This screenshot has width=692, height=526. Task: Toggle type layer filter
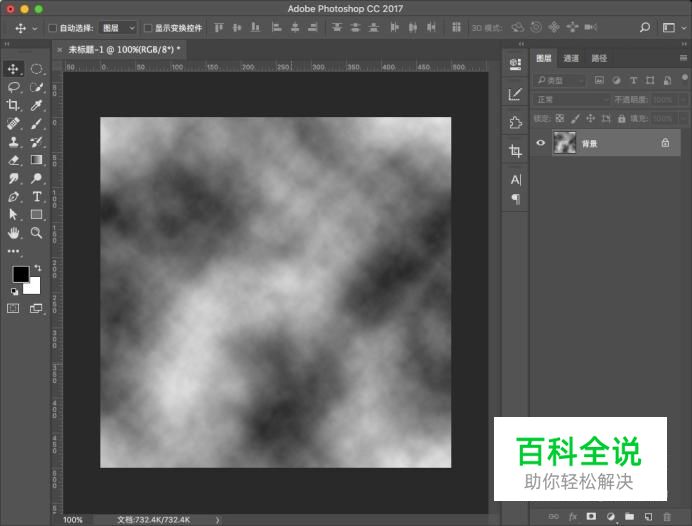[633, 80]
